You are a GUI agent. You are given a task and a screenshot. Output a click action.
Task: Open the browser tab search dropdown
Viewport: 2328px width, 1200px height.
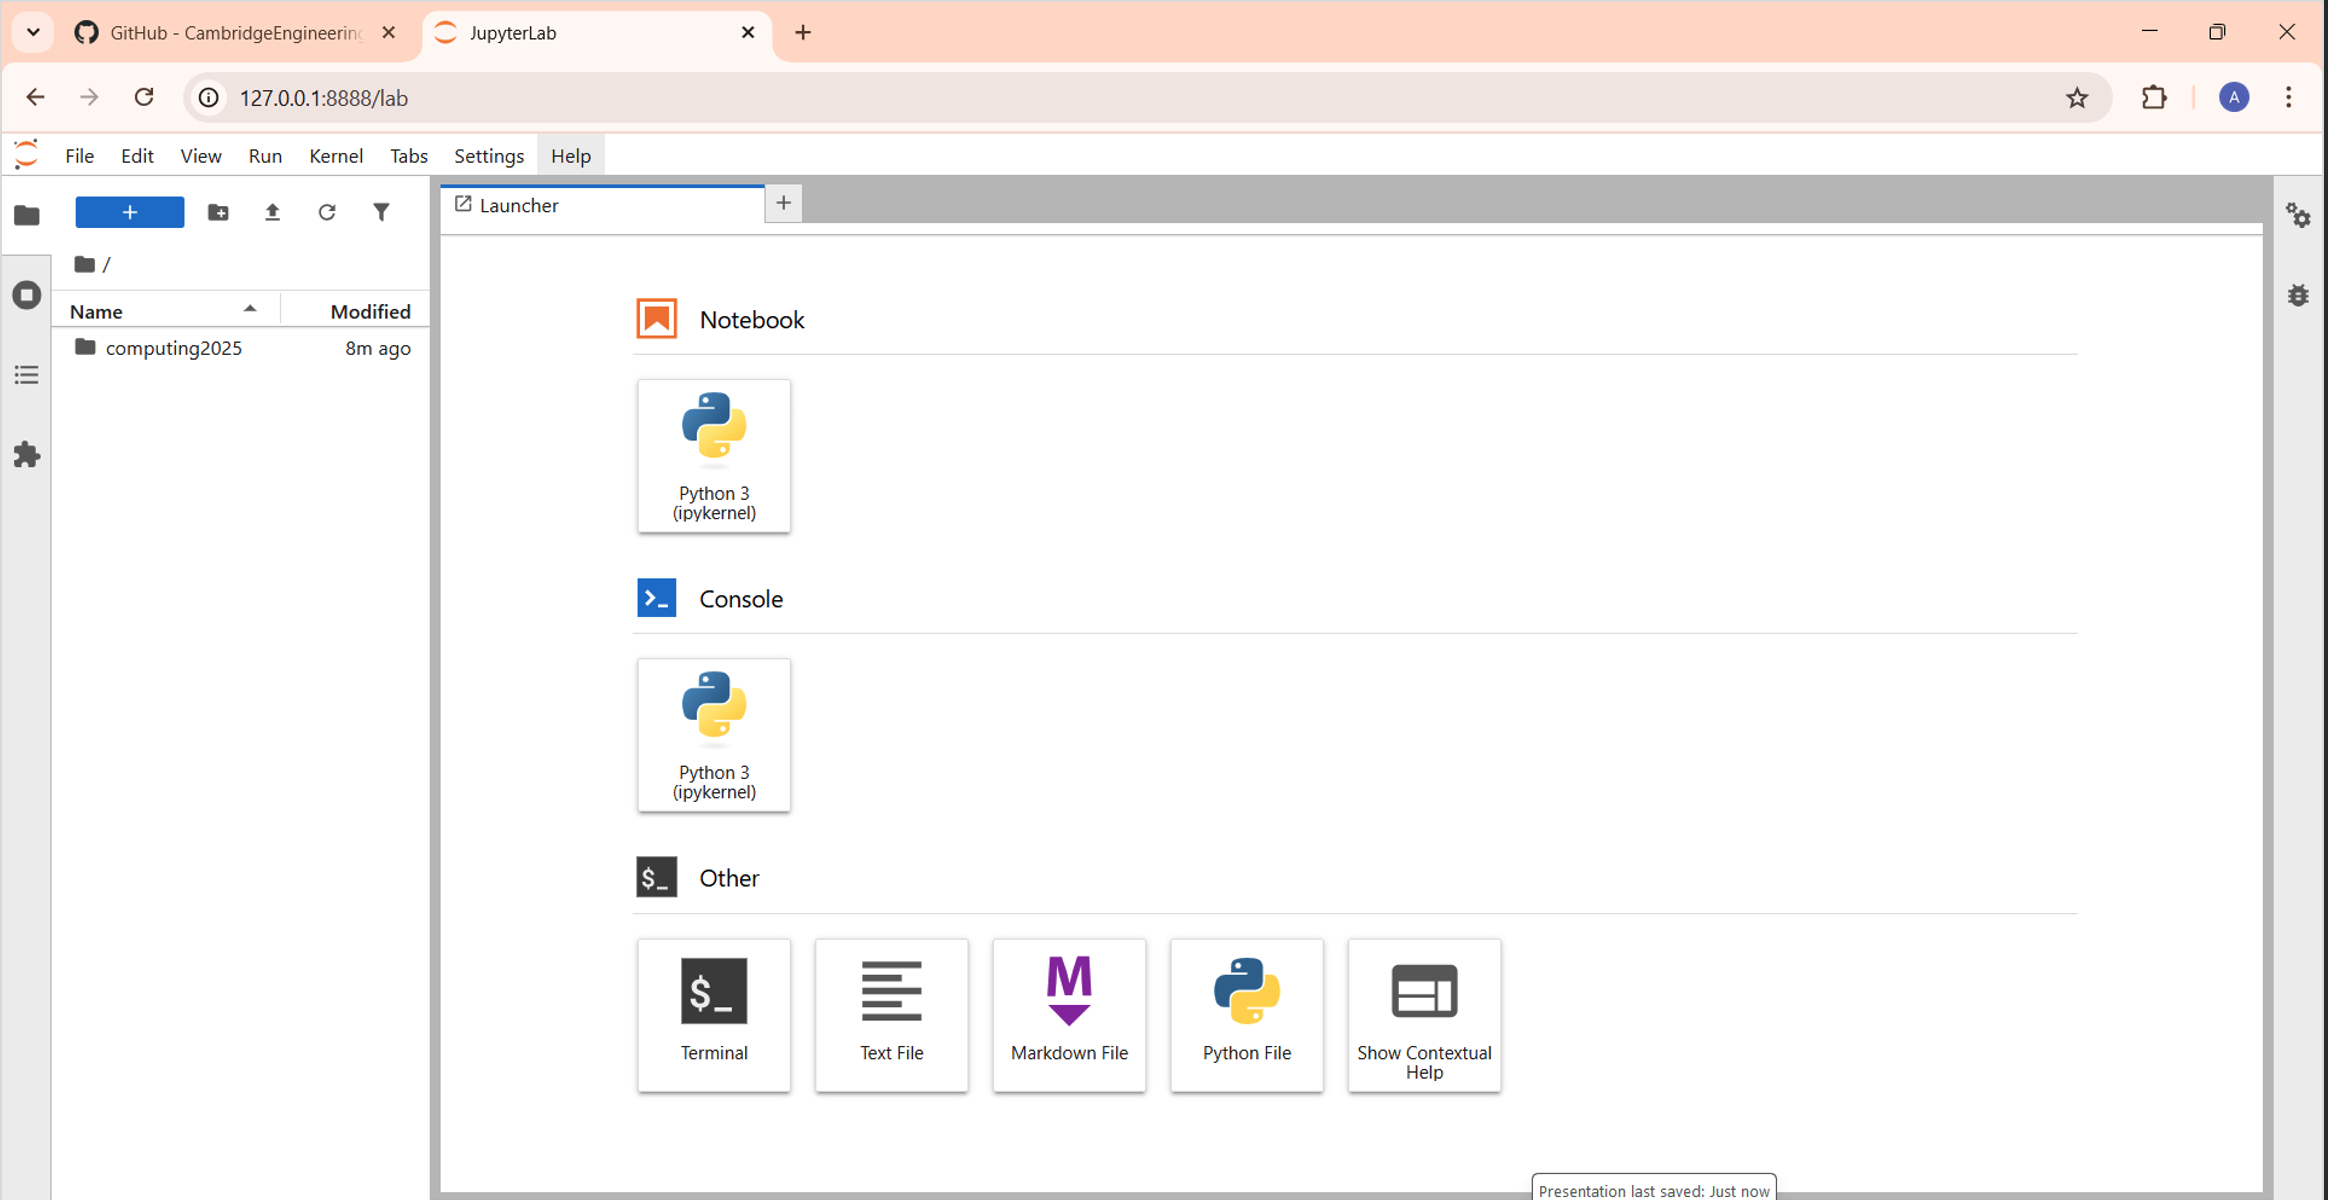point(32,32)
